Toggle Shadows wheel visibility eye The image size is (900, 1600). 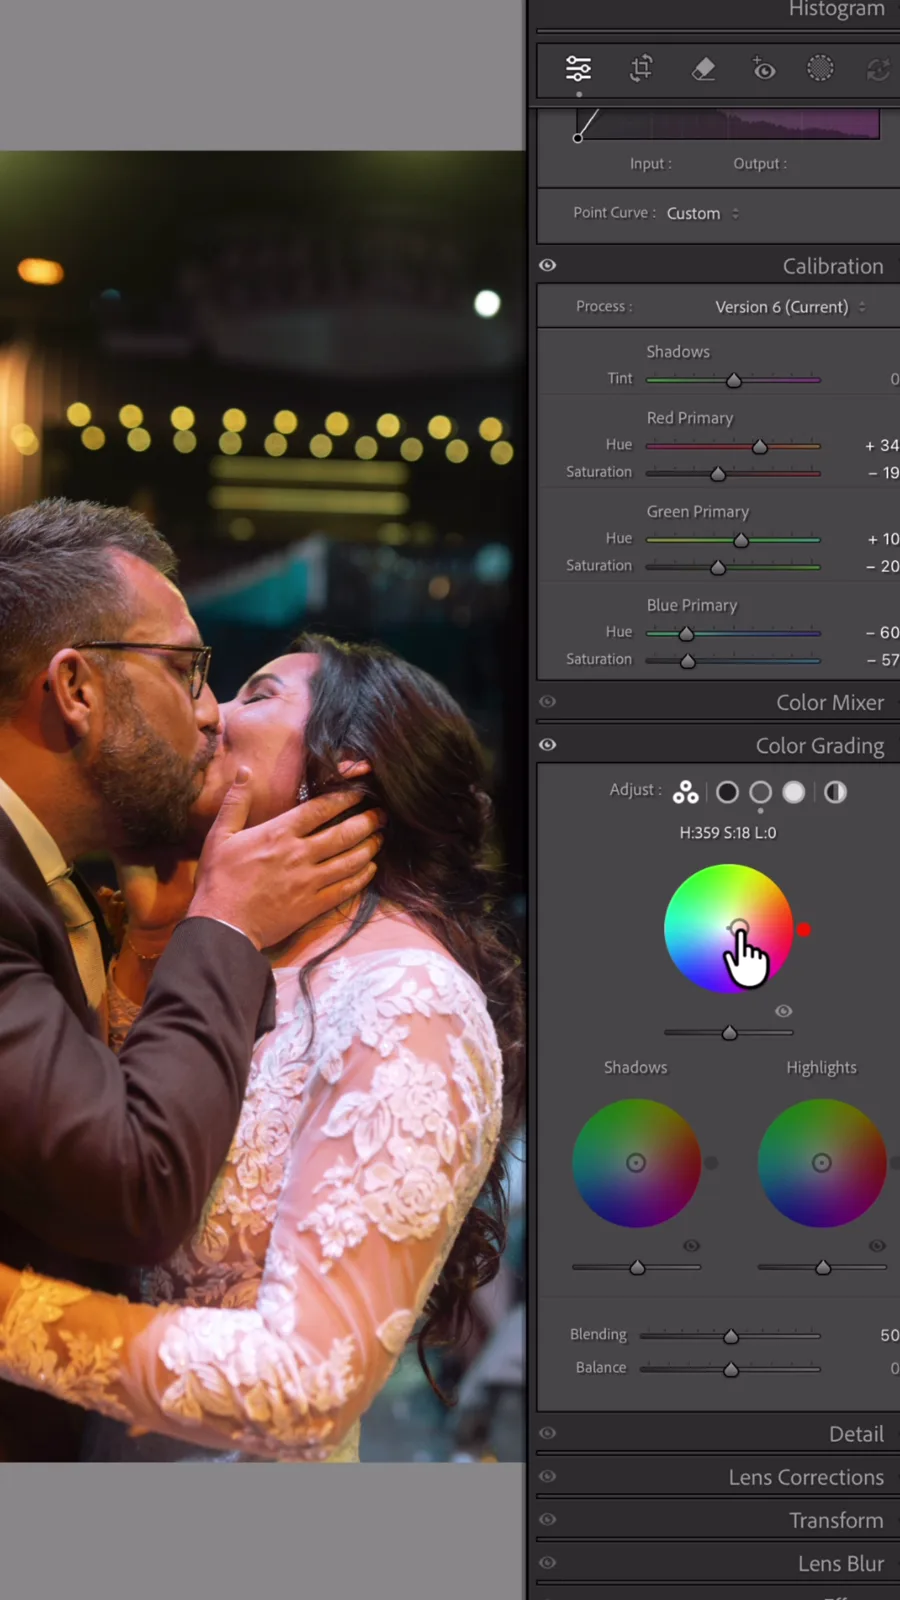[x=691, y=1246]
